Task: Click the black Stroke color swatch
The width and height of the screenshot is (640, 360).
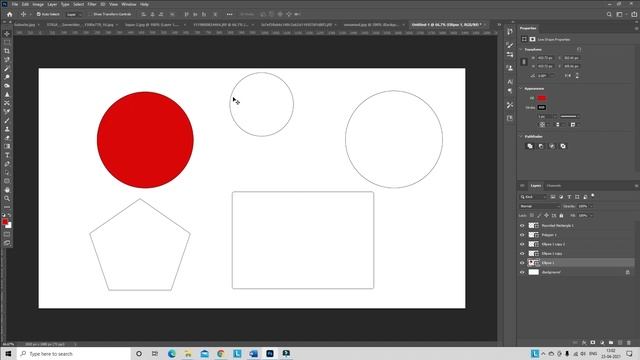Action: click(542, 107)
